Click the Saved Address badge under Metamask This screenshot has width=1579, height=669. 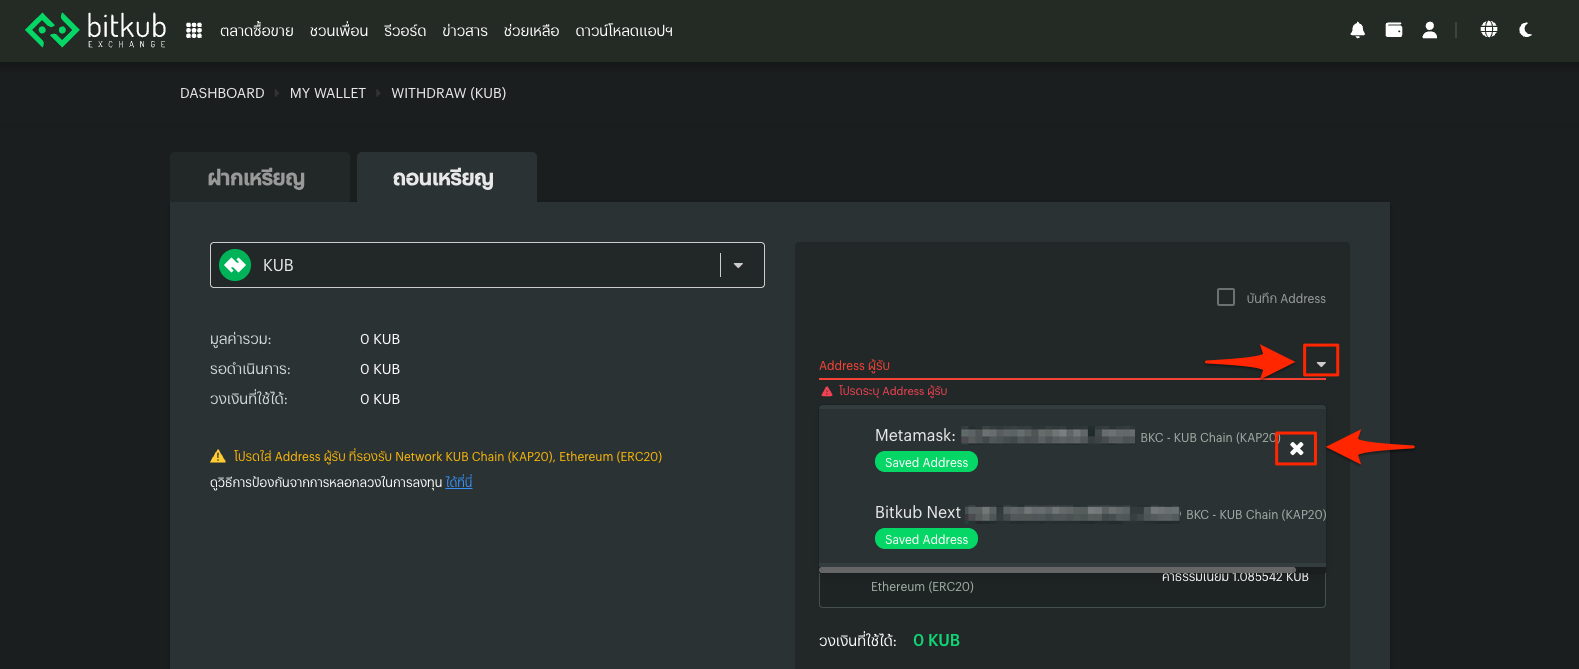tap(926, 462)
